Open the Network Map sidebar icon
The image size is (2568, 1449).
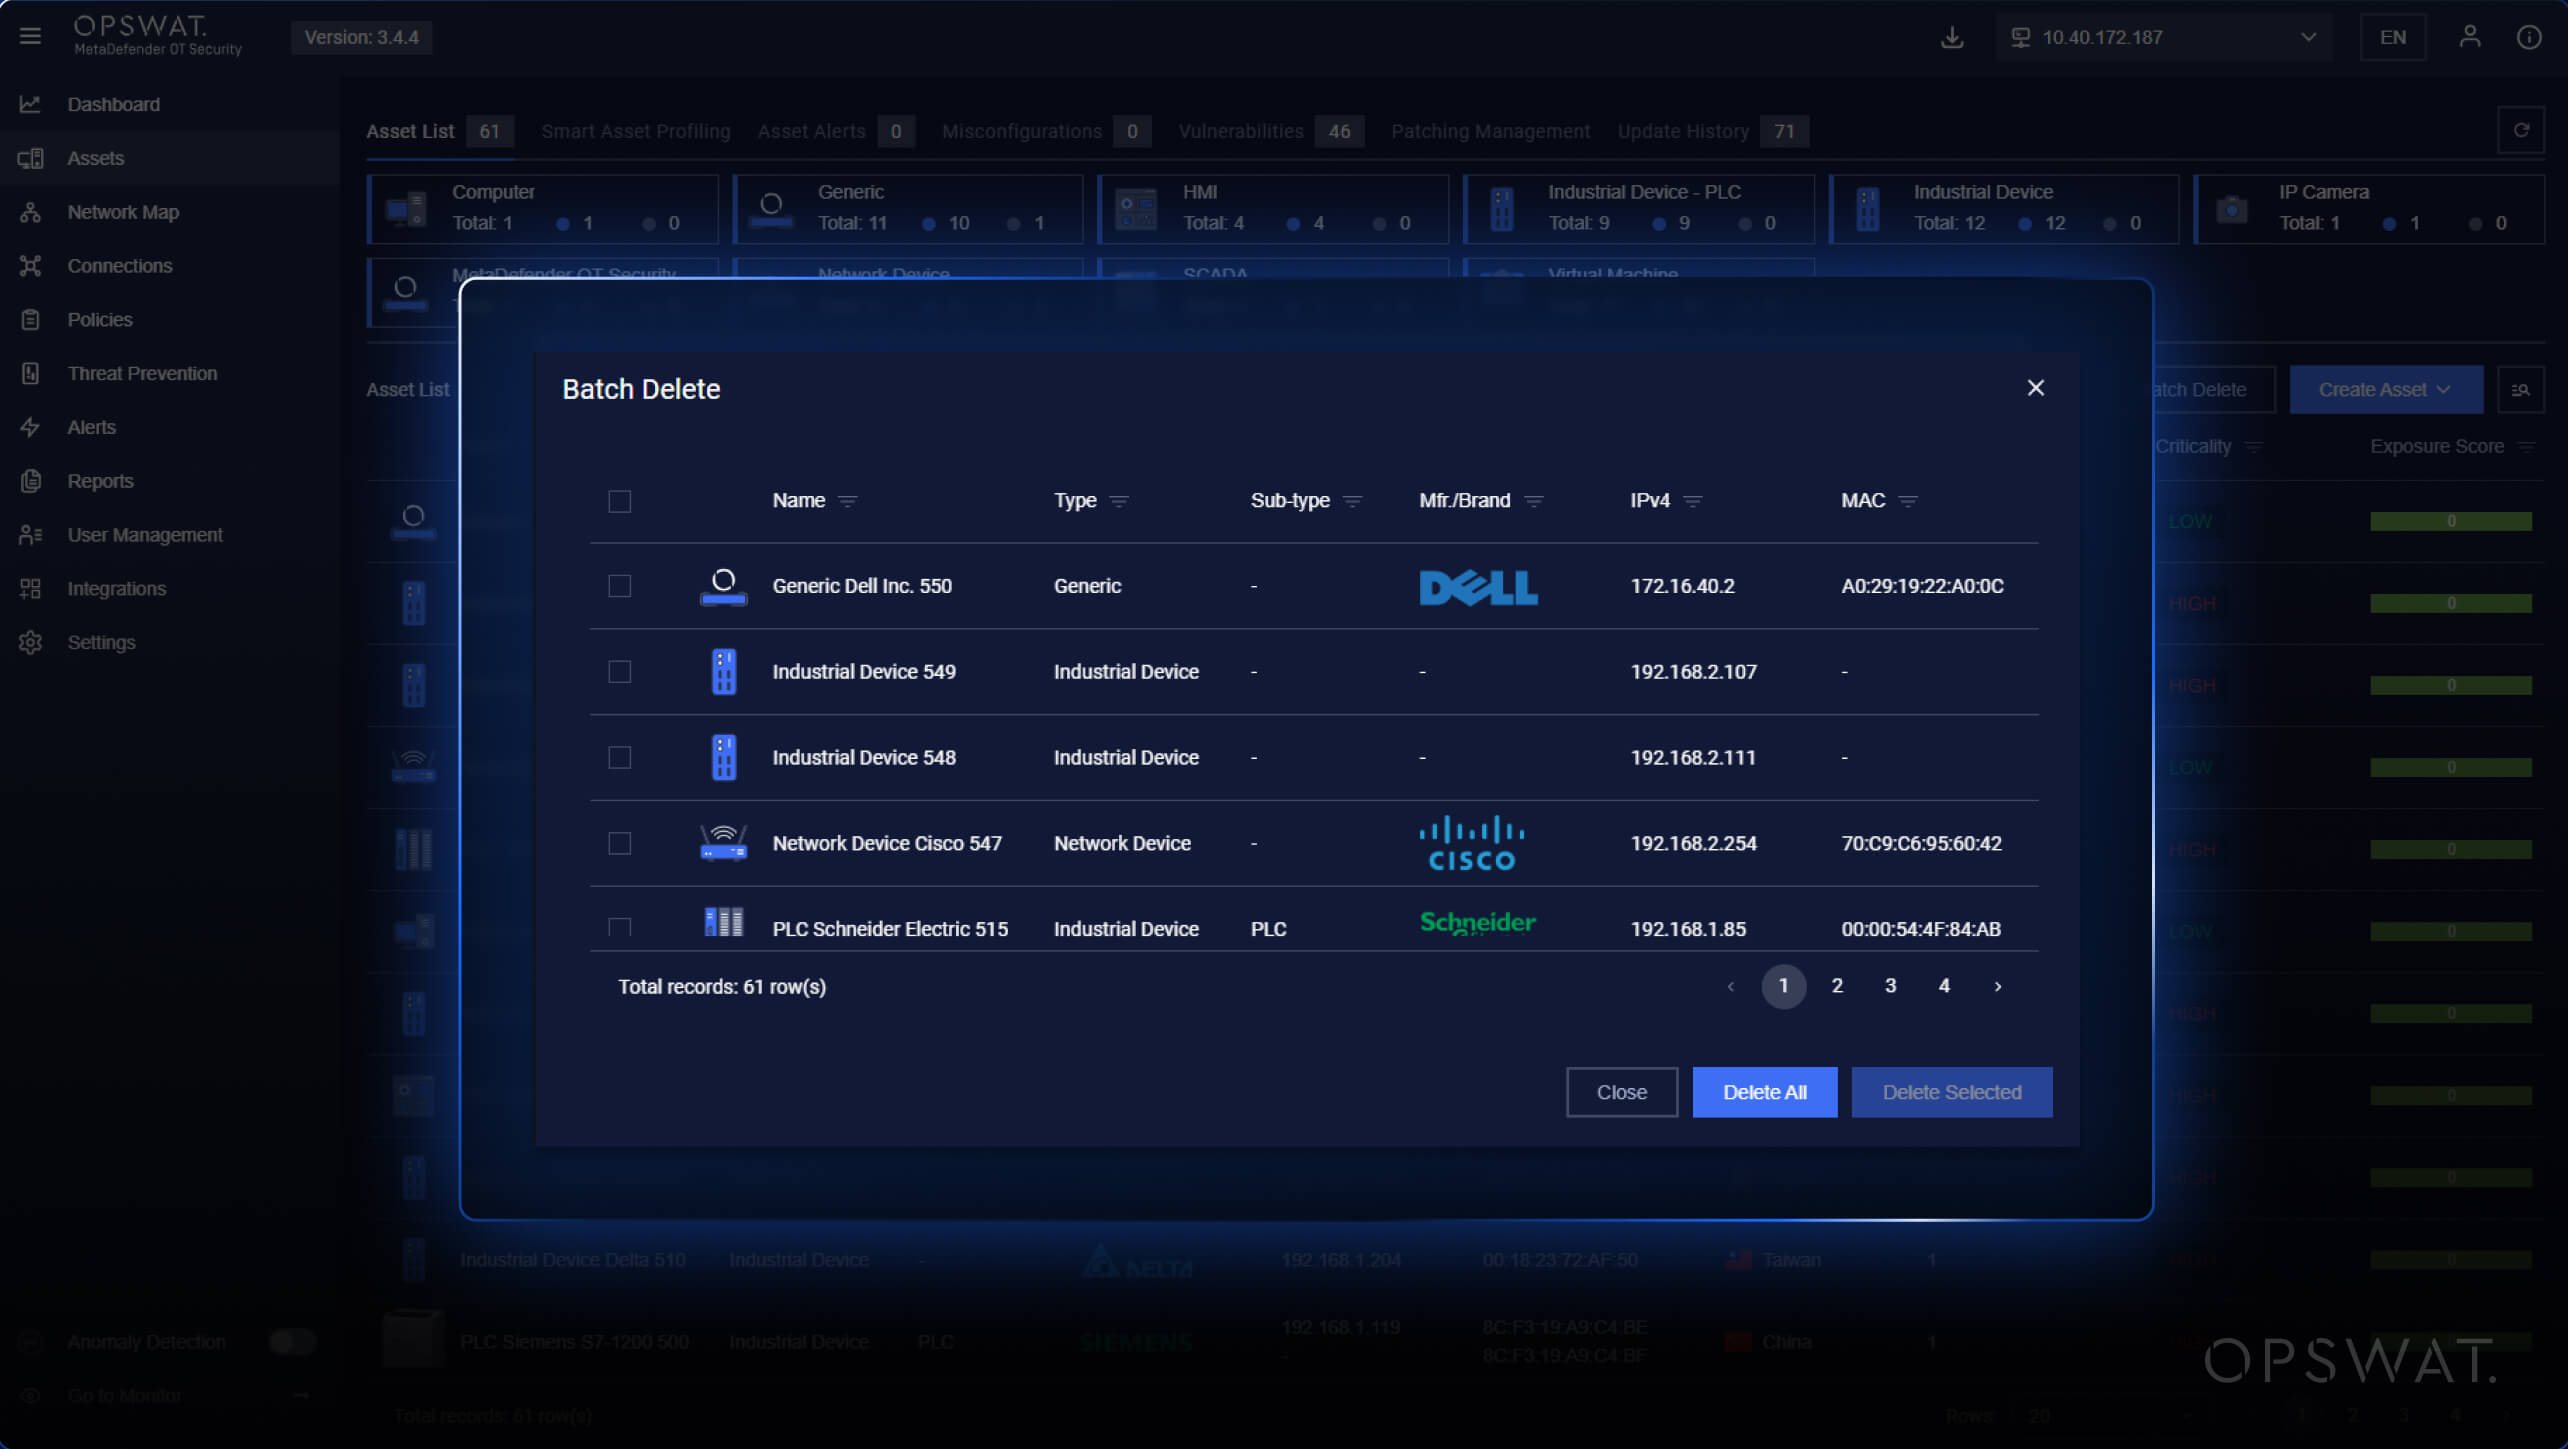click(30, 211)
